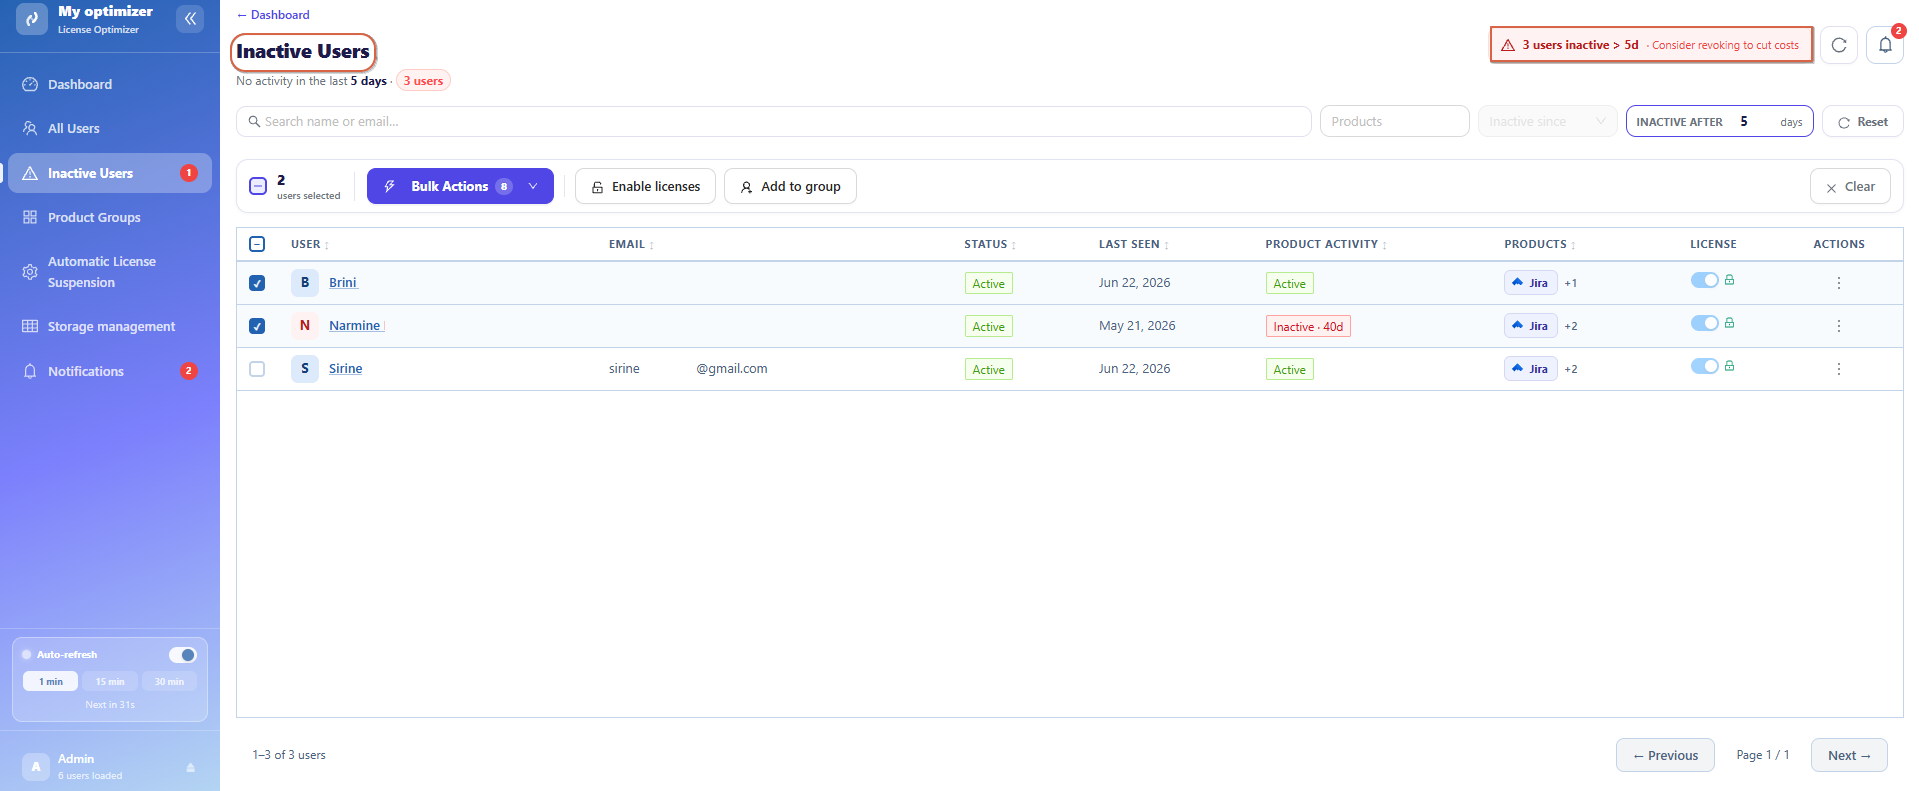Uncheck the Narmine row checkbox

(257, 326)
